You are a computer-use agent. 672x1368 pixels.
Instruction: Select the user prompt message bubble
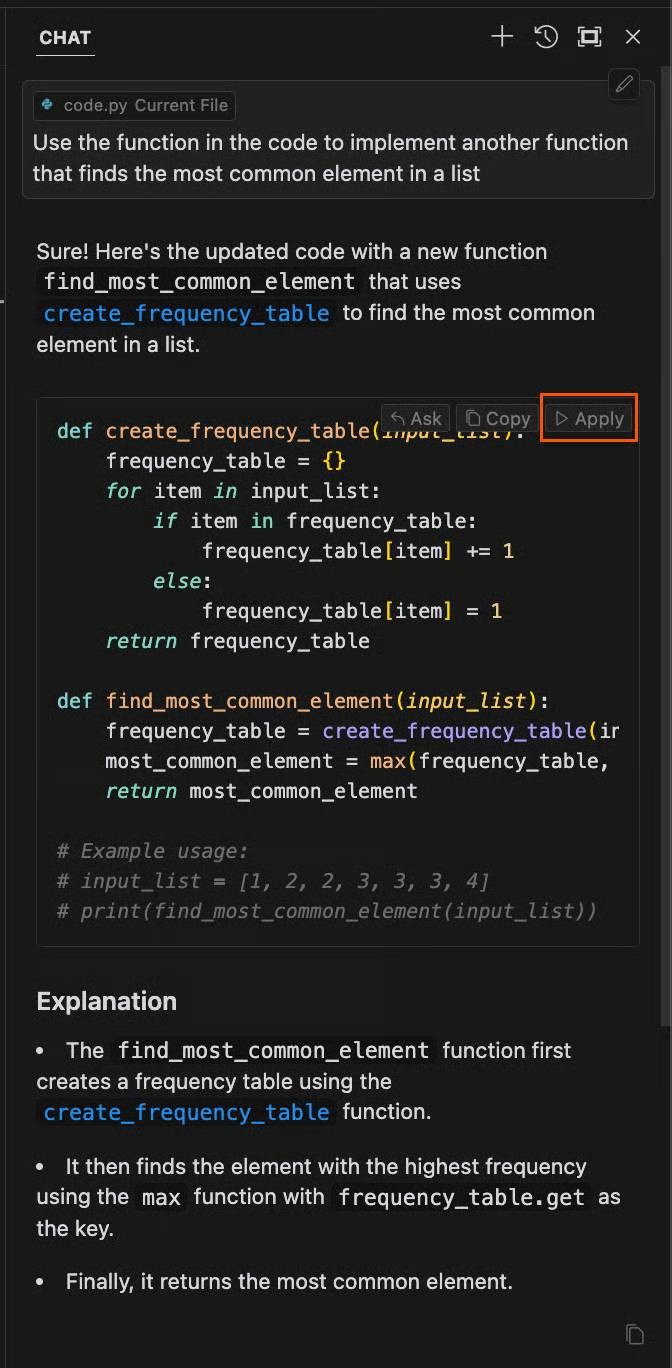[336, 158]
